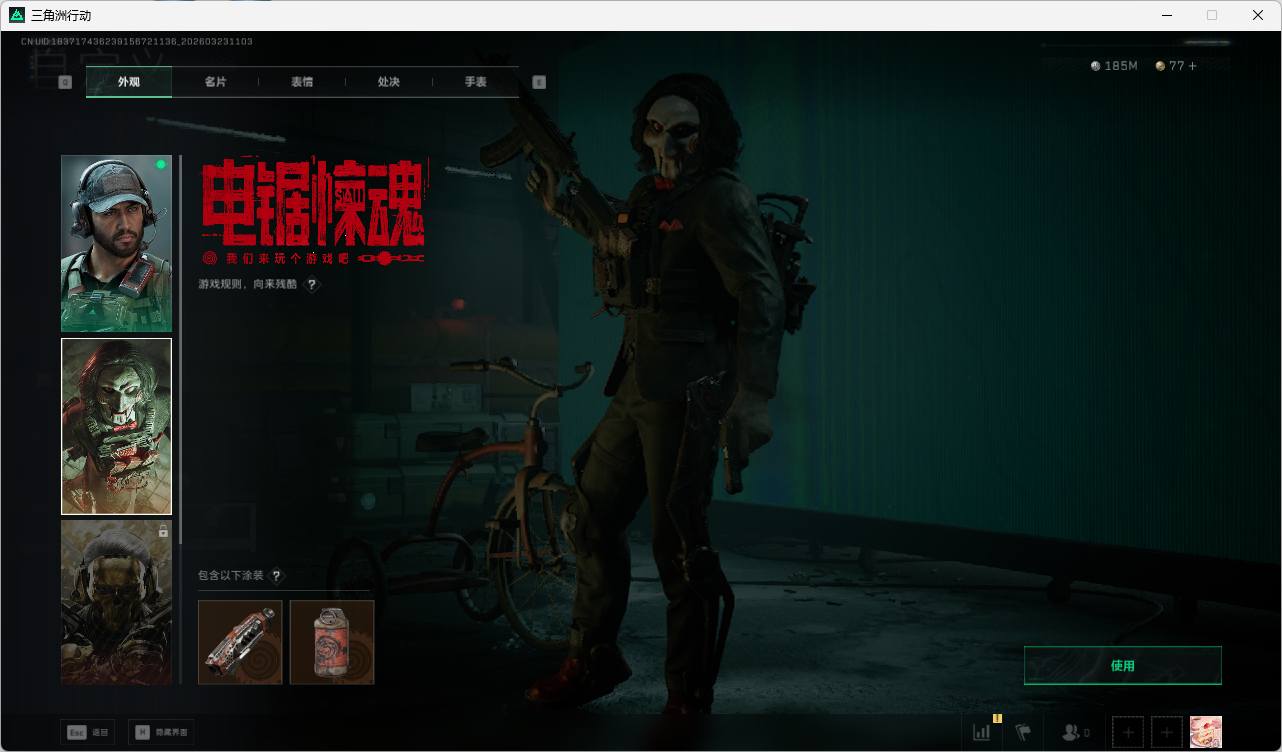The height and width of the screenshot is (752, 1282).
Task: Open the player avatar portrait
Action: tap(1206, 732)
